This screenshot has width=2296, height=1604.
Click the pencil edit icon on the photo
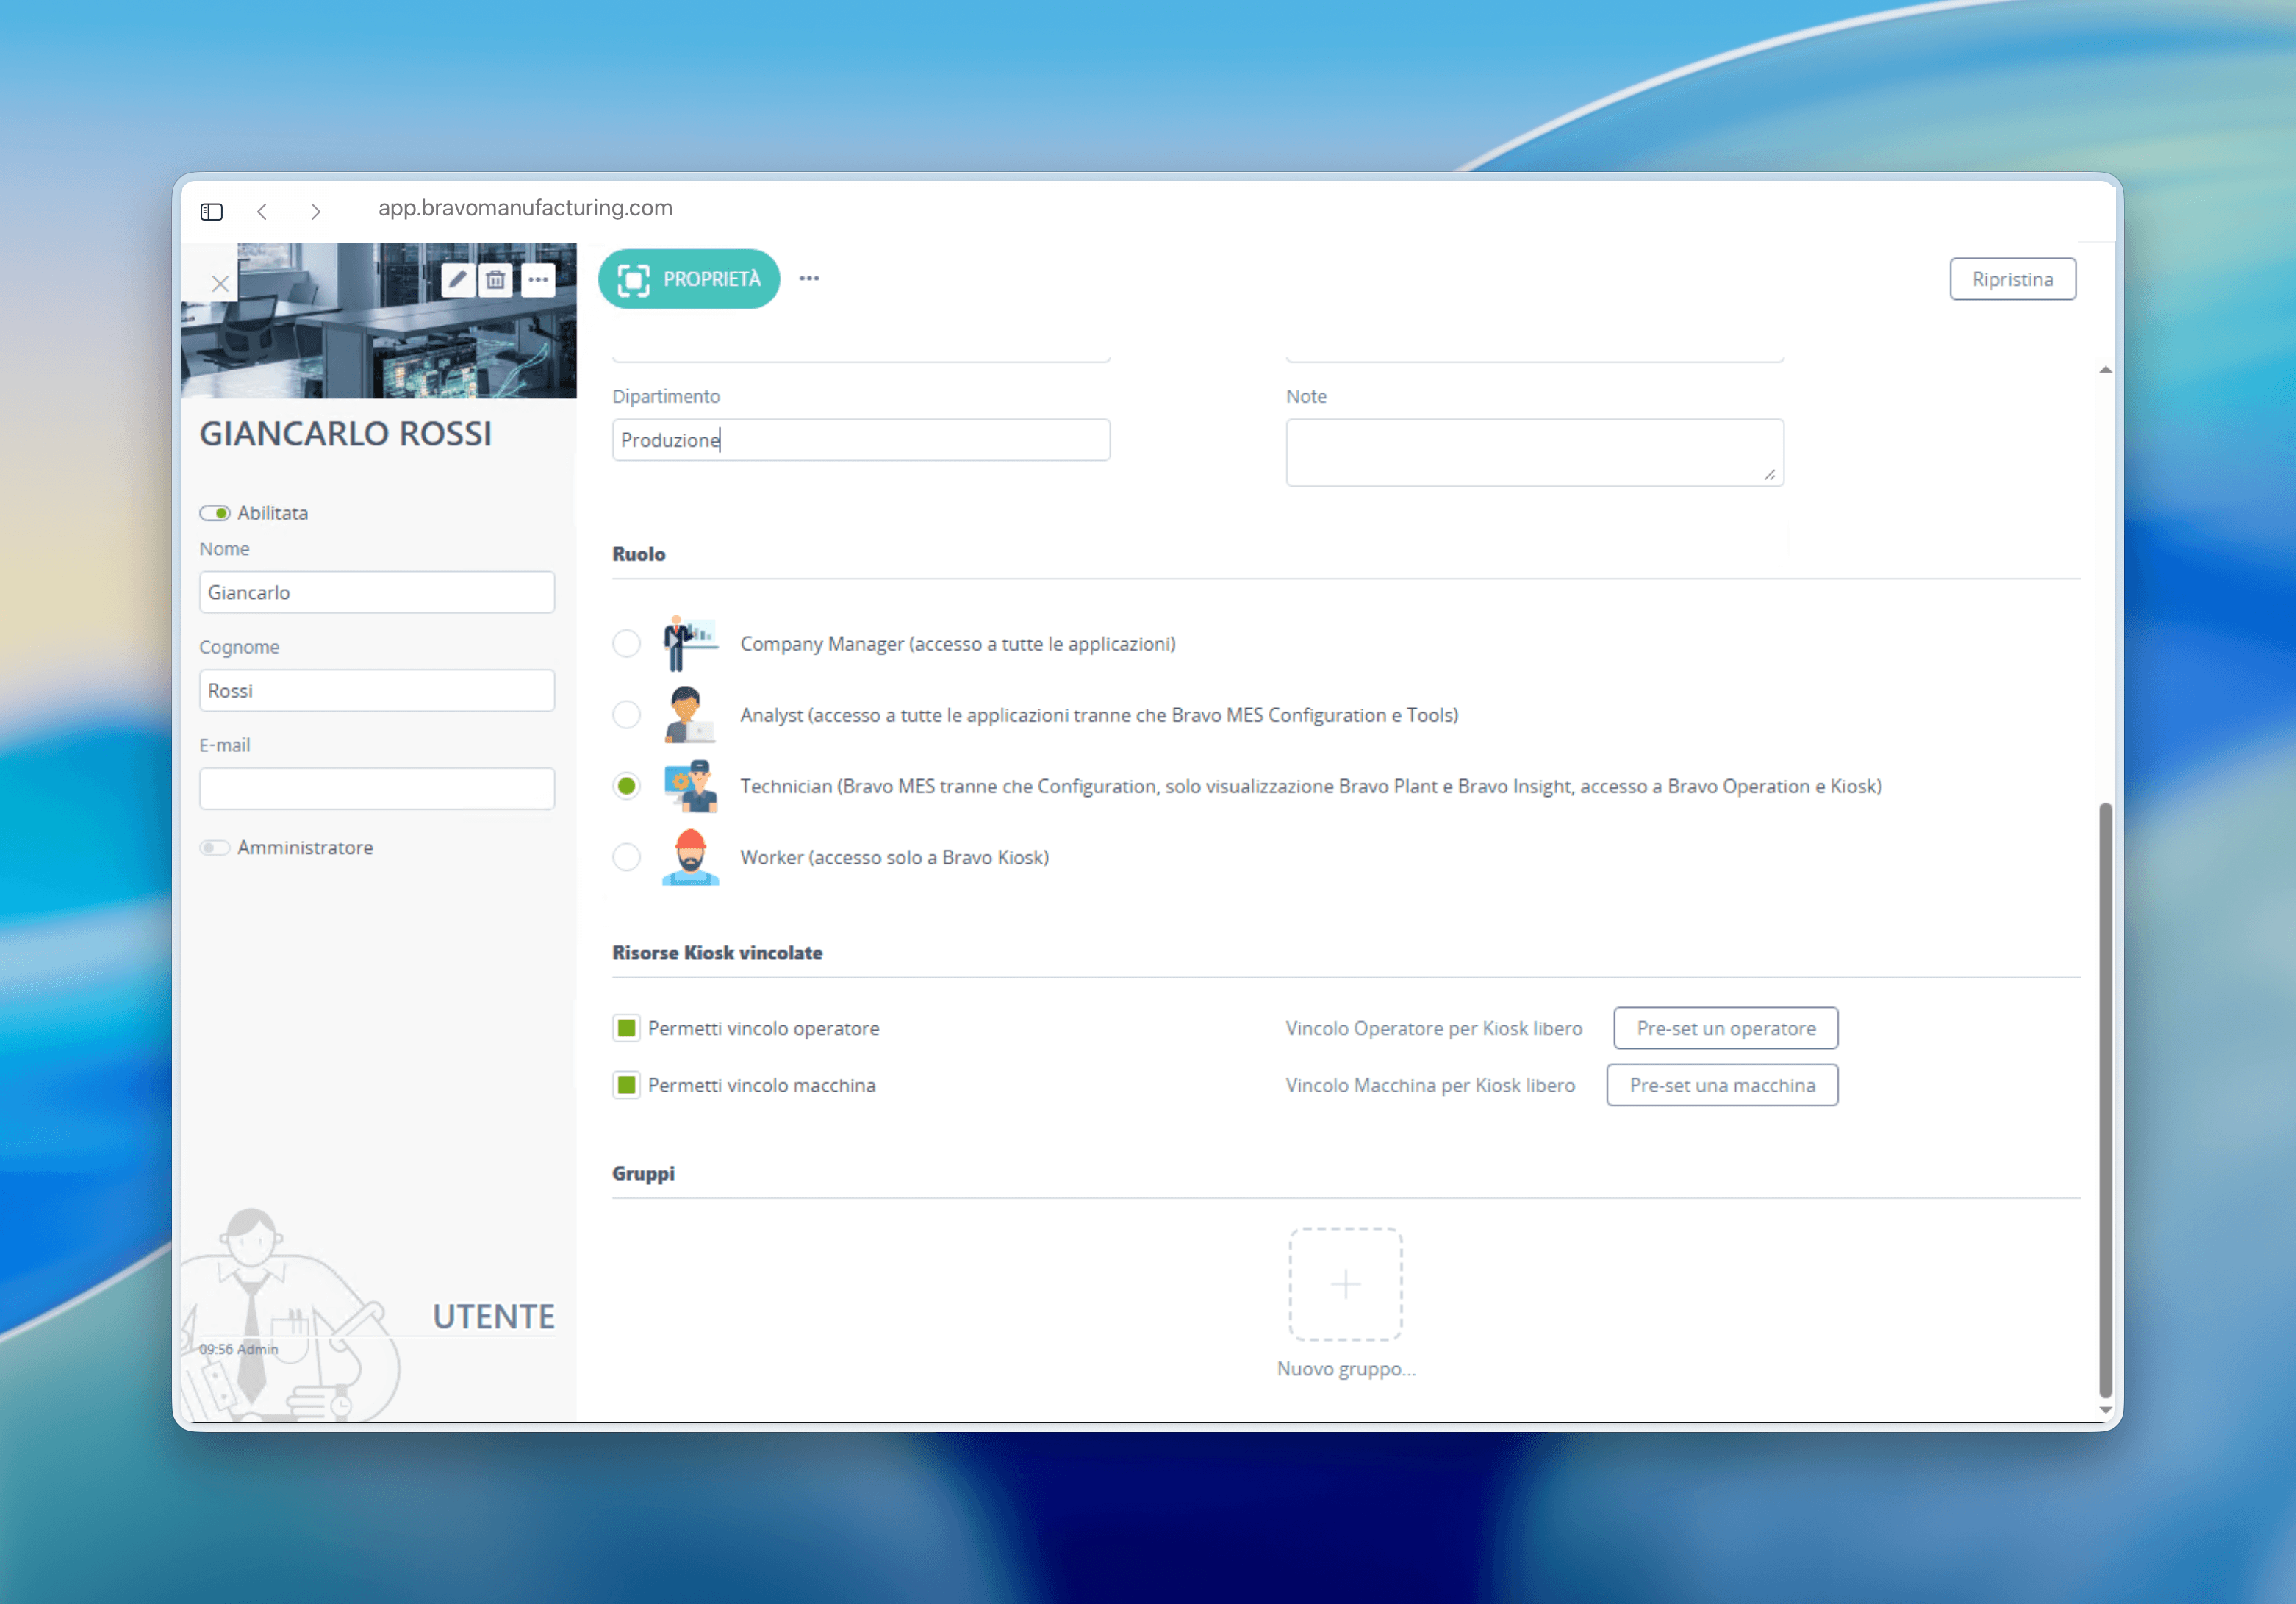click(457, 279)
